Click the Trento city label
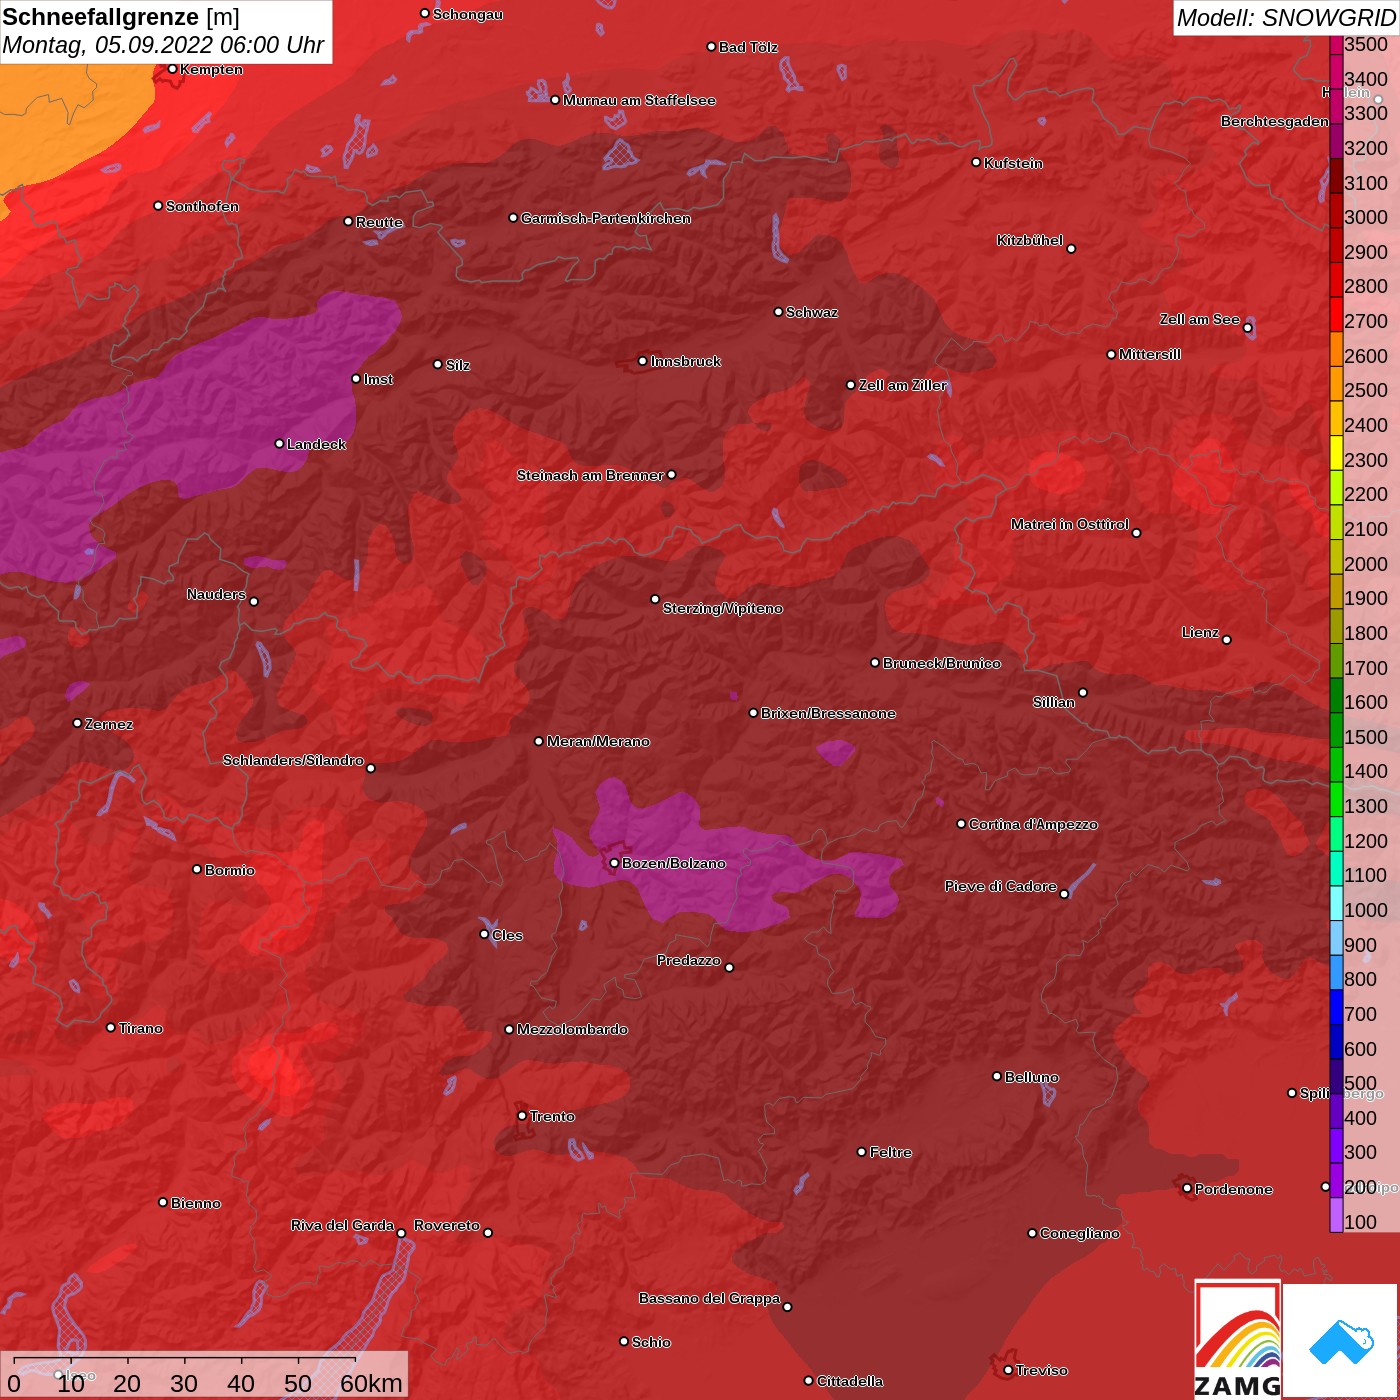Viewport: 1400px width, 1400px height. coord(552,1116)
